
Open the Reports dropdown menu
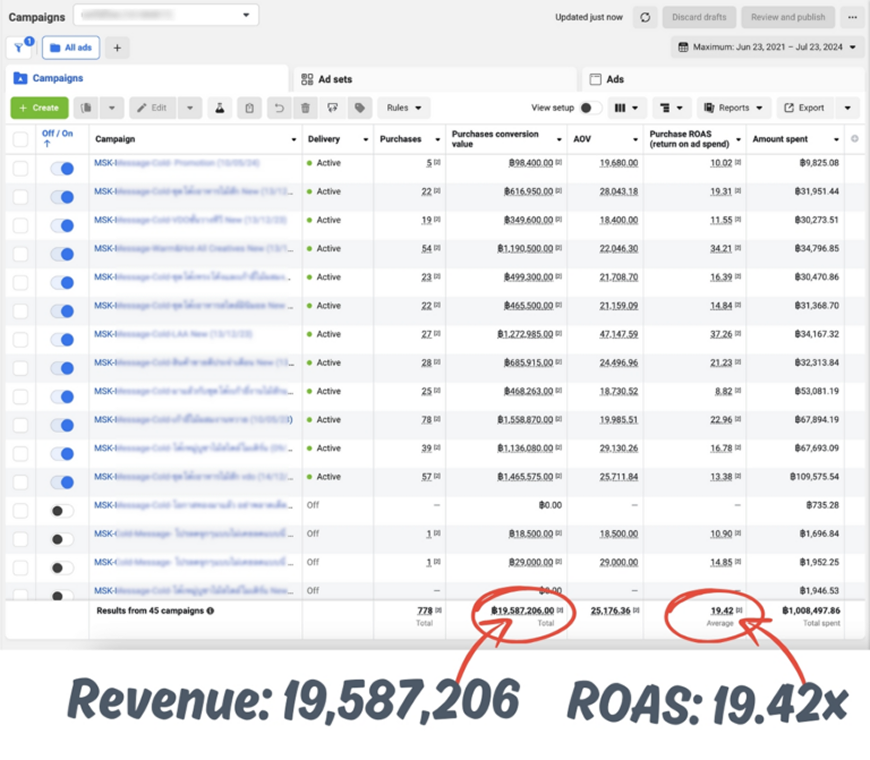click(x=734, y=108)
